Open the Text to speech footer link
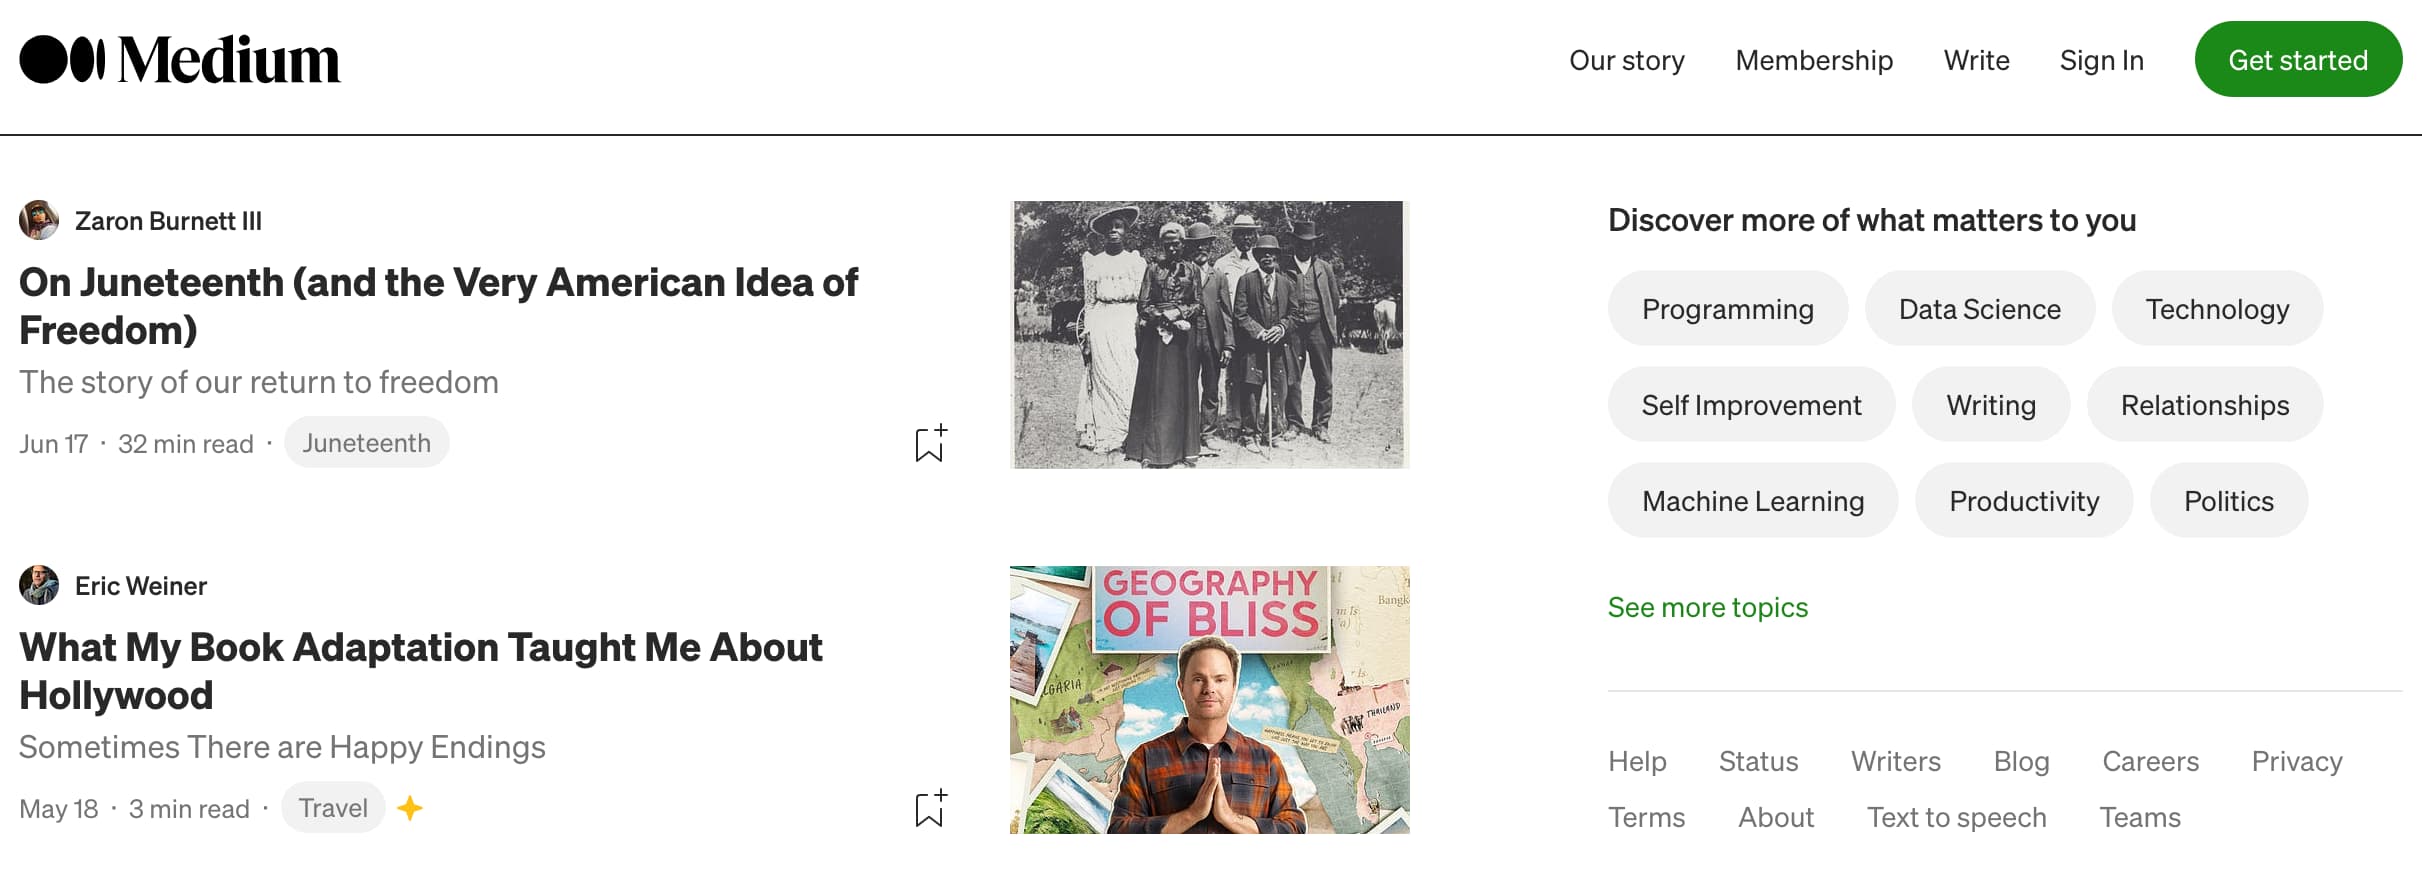This screenshot has height=882, width=2422. point(1956,817)
